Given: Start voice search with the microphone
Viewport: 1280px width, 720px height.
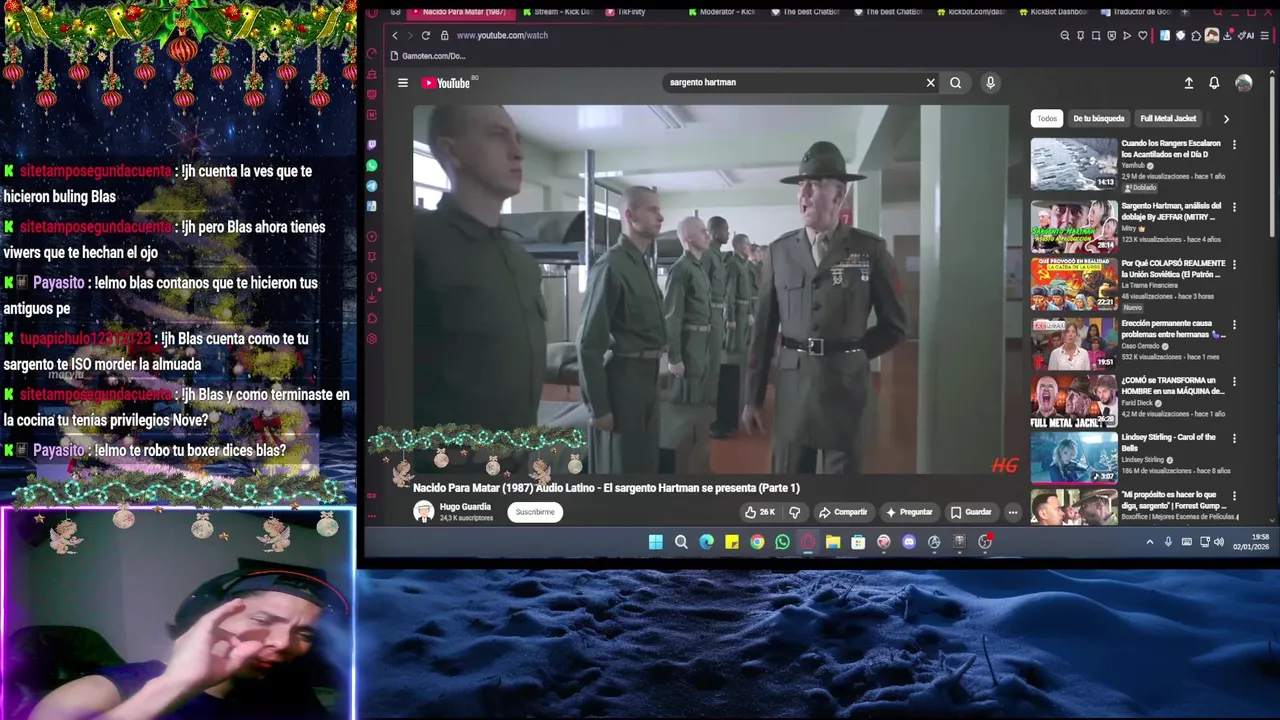Looking at the screenshot, I should (x=990, y=83).
